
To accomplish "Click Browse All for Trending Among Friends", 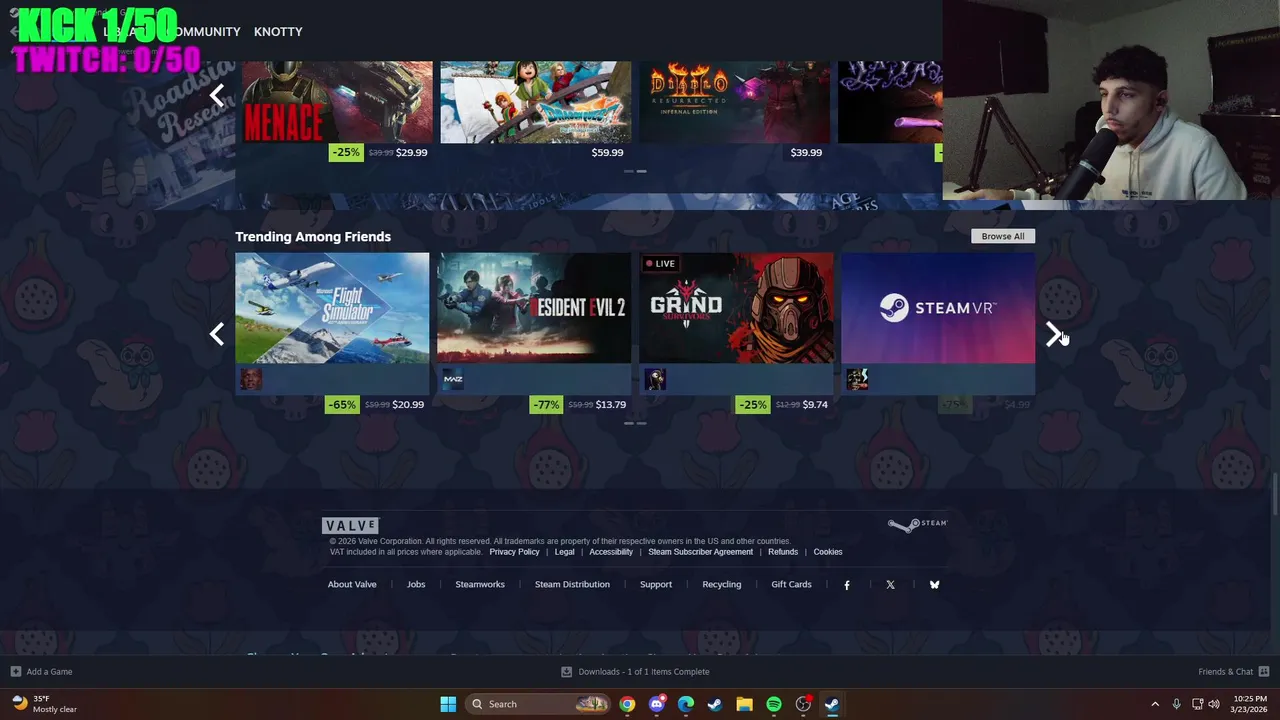I will [x=1003, y=236].
